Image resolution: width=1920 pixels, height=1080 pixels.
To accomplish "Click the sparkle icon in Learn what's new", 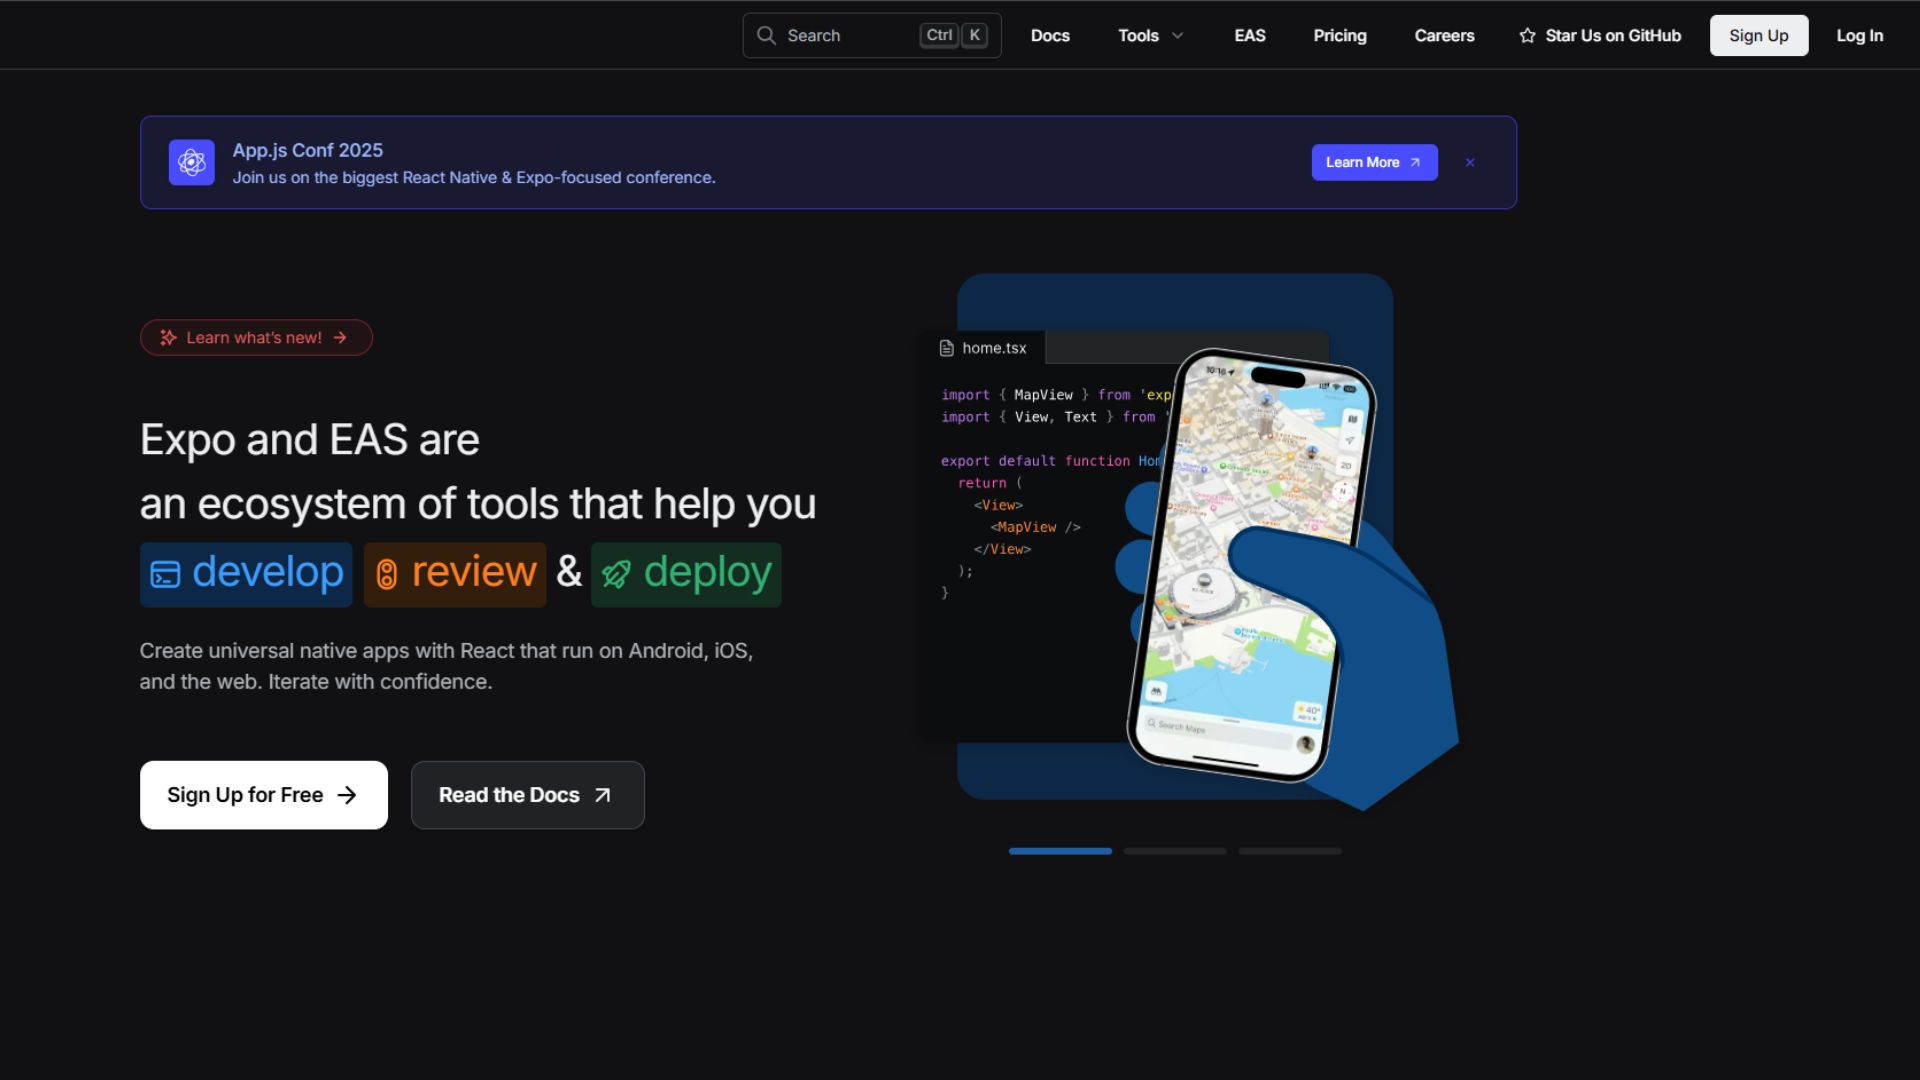I will click(x=167, y=337).
